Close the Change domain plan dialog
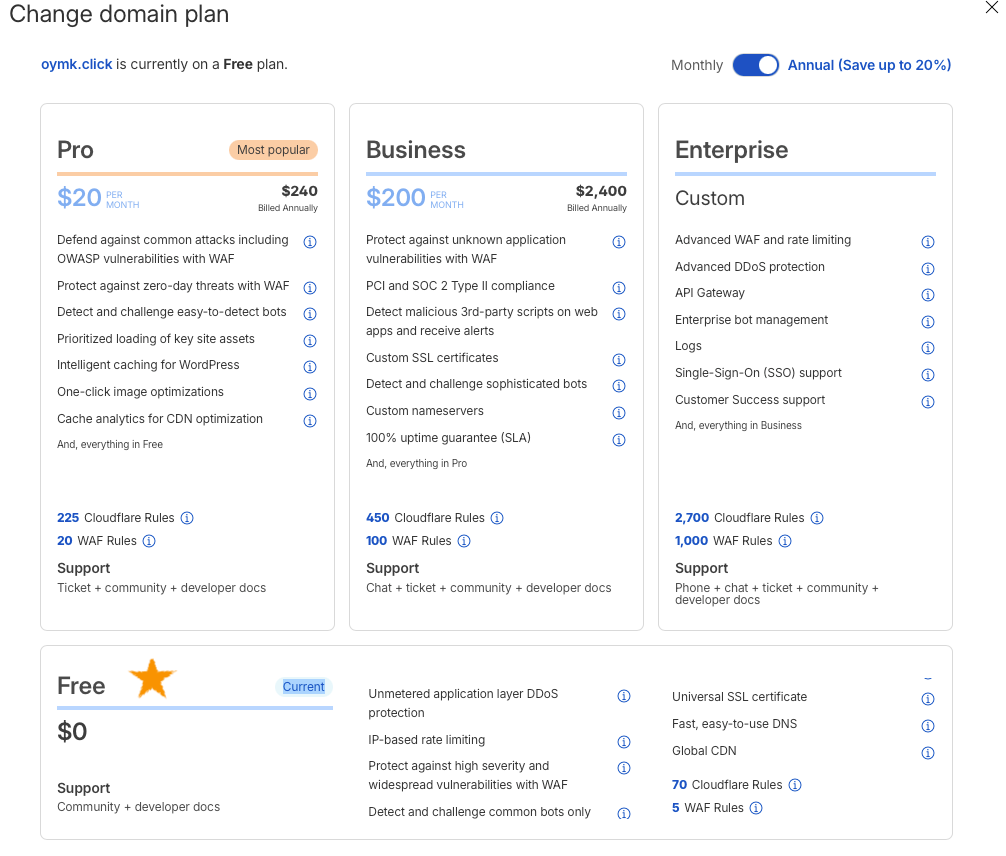 click(x=991, y=8)
